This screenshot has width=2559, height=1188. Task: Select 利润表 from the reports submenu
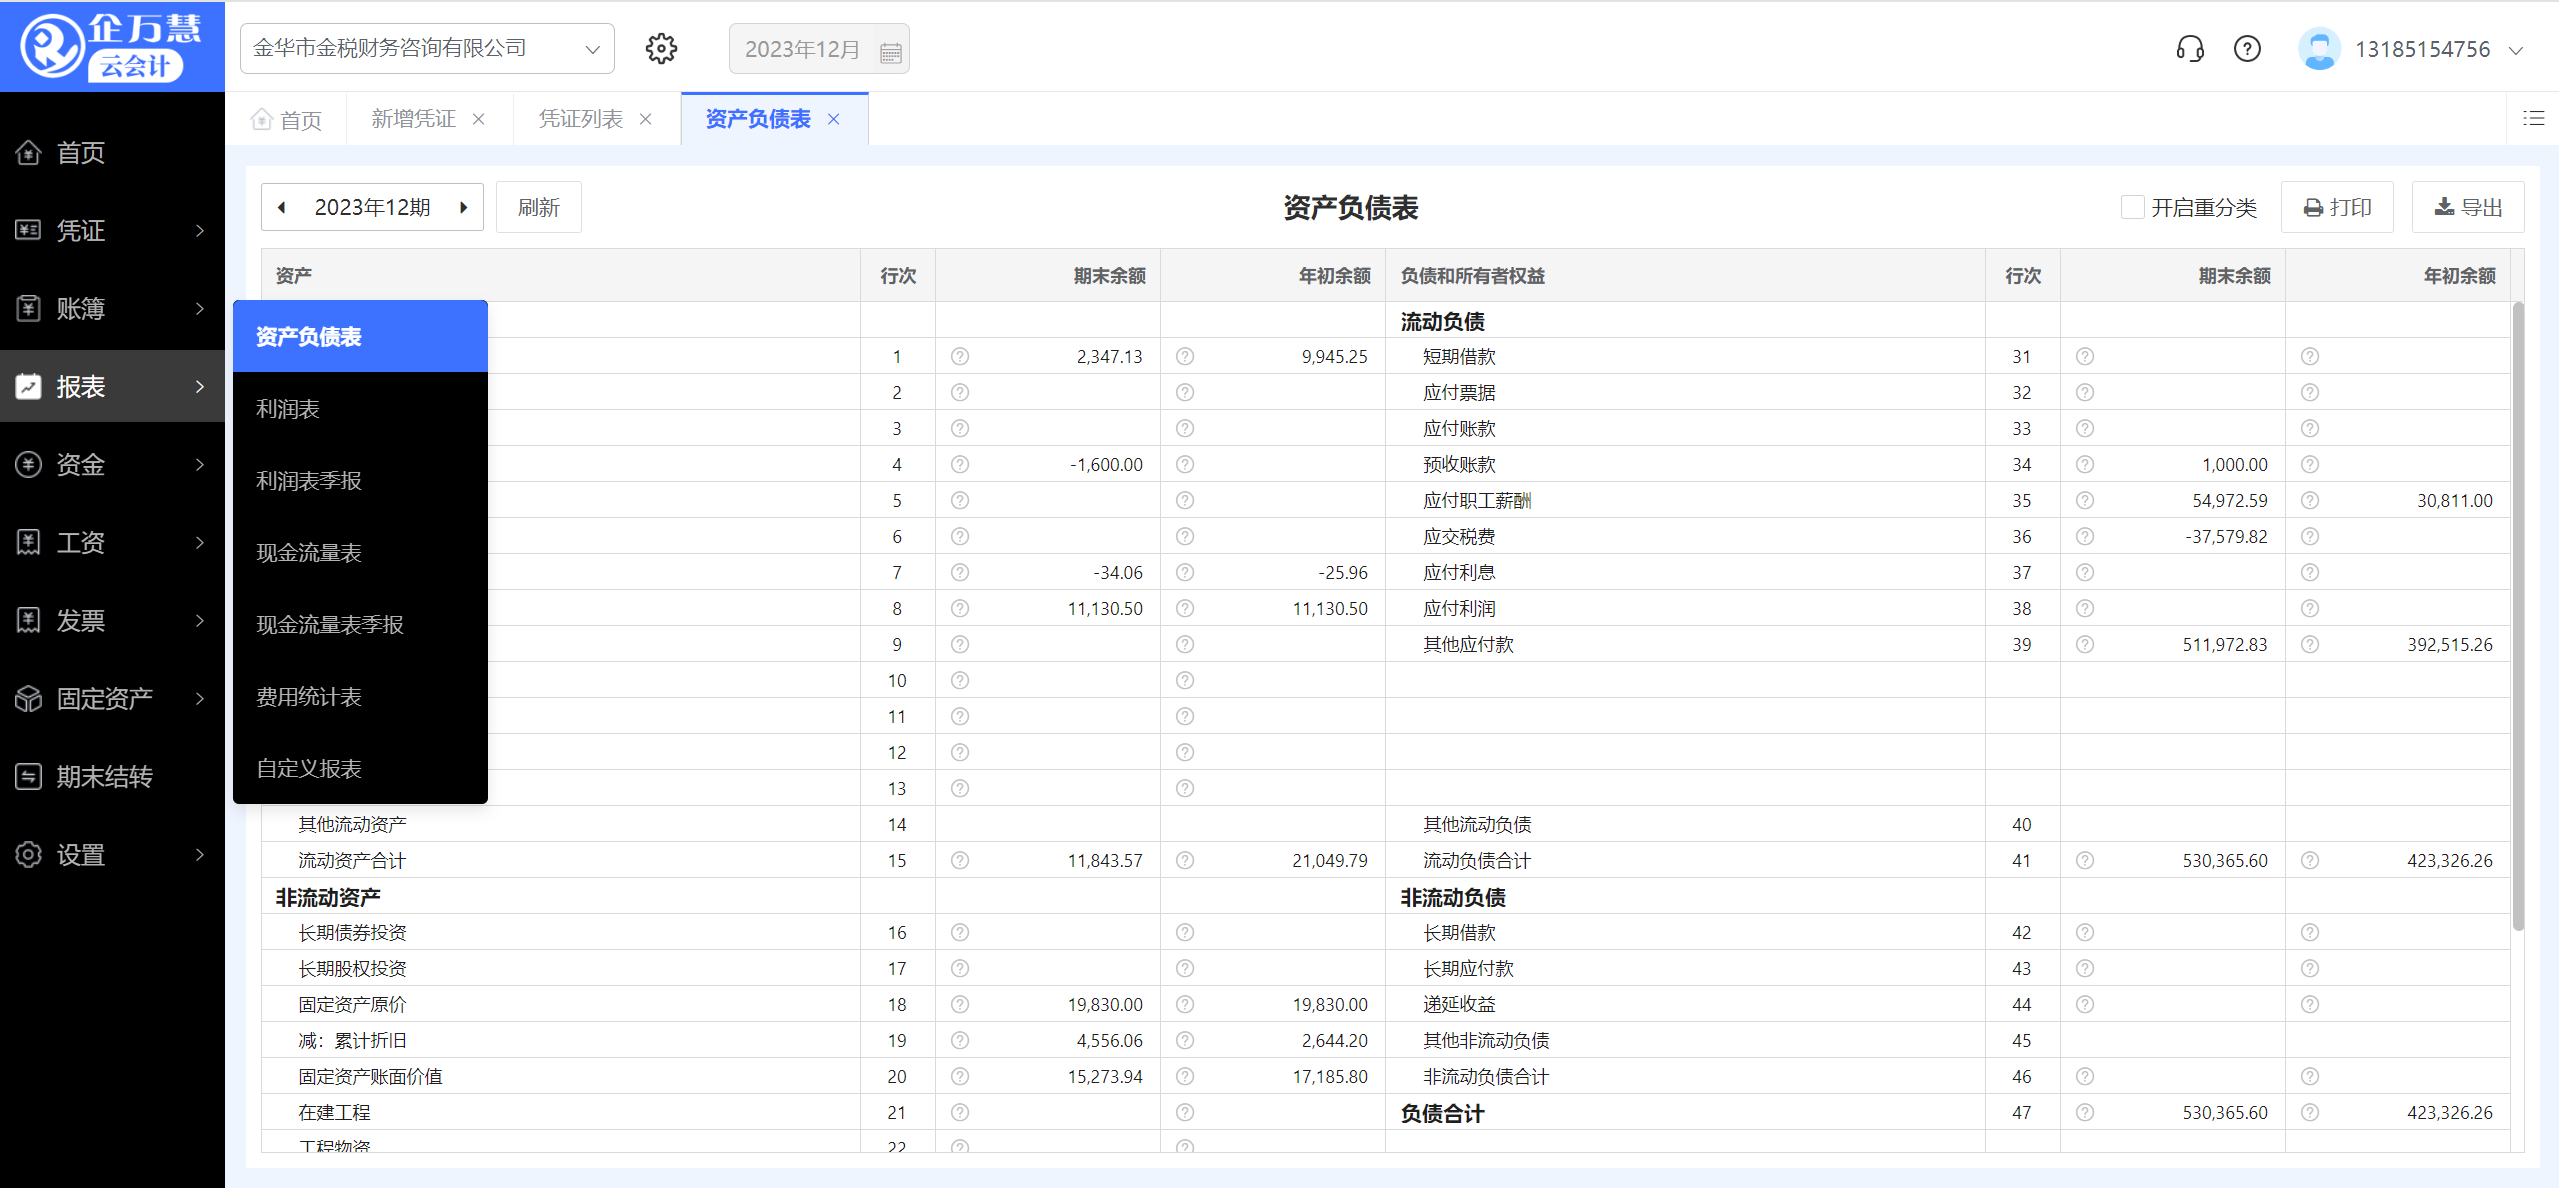pyautogui.click(x=288, y=408)
